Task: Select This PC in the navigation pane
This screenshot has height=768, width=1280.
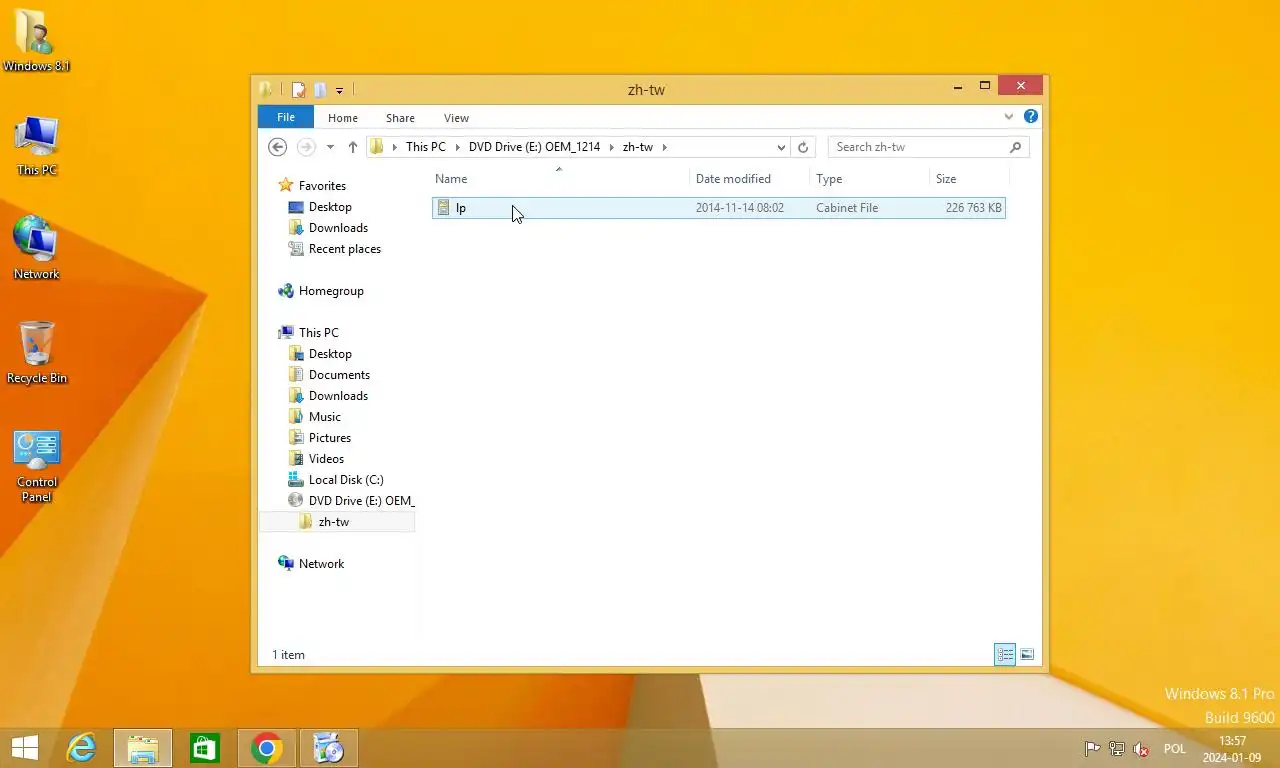Action: [318, 333]
